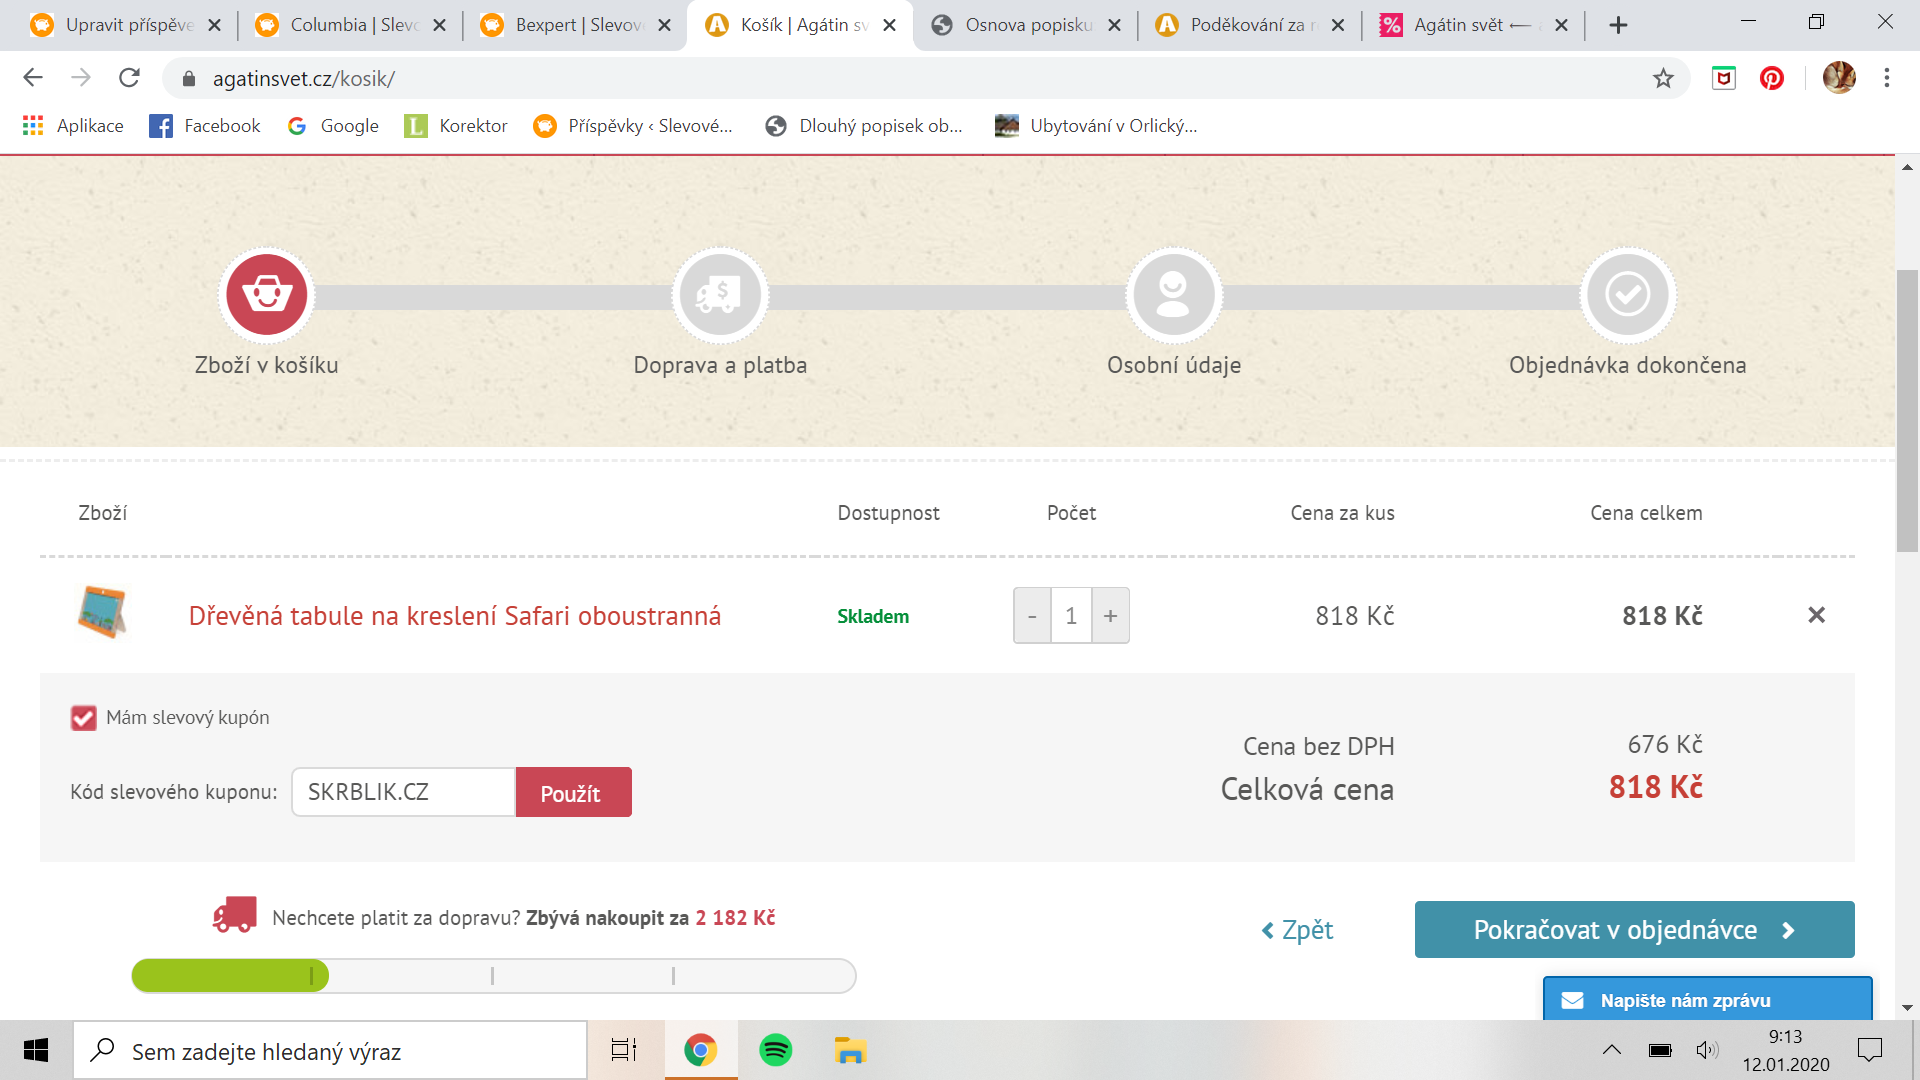Click the Doprava a platba truck icon
The image size is (1920, 1080).
[x=720, y=295]
